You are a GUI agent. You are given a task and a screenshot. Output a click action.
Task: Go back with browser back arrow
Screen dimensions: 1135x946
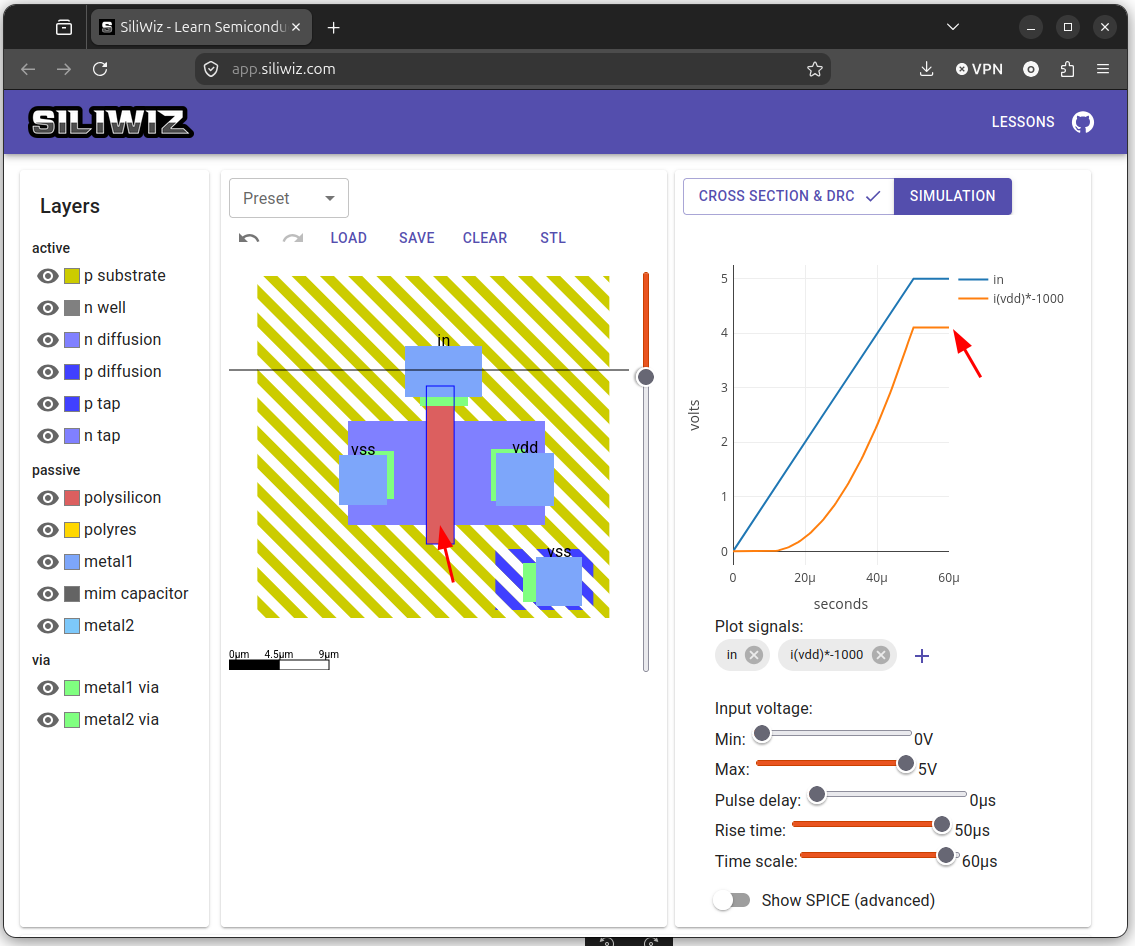click(x=28, y=69)
